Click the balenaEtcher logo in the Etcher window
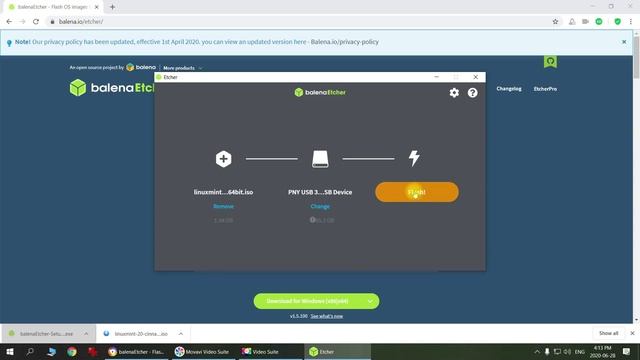The width and height of the screenshot is (640, 360). click(320, 92)
